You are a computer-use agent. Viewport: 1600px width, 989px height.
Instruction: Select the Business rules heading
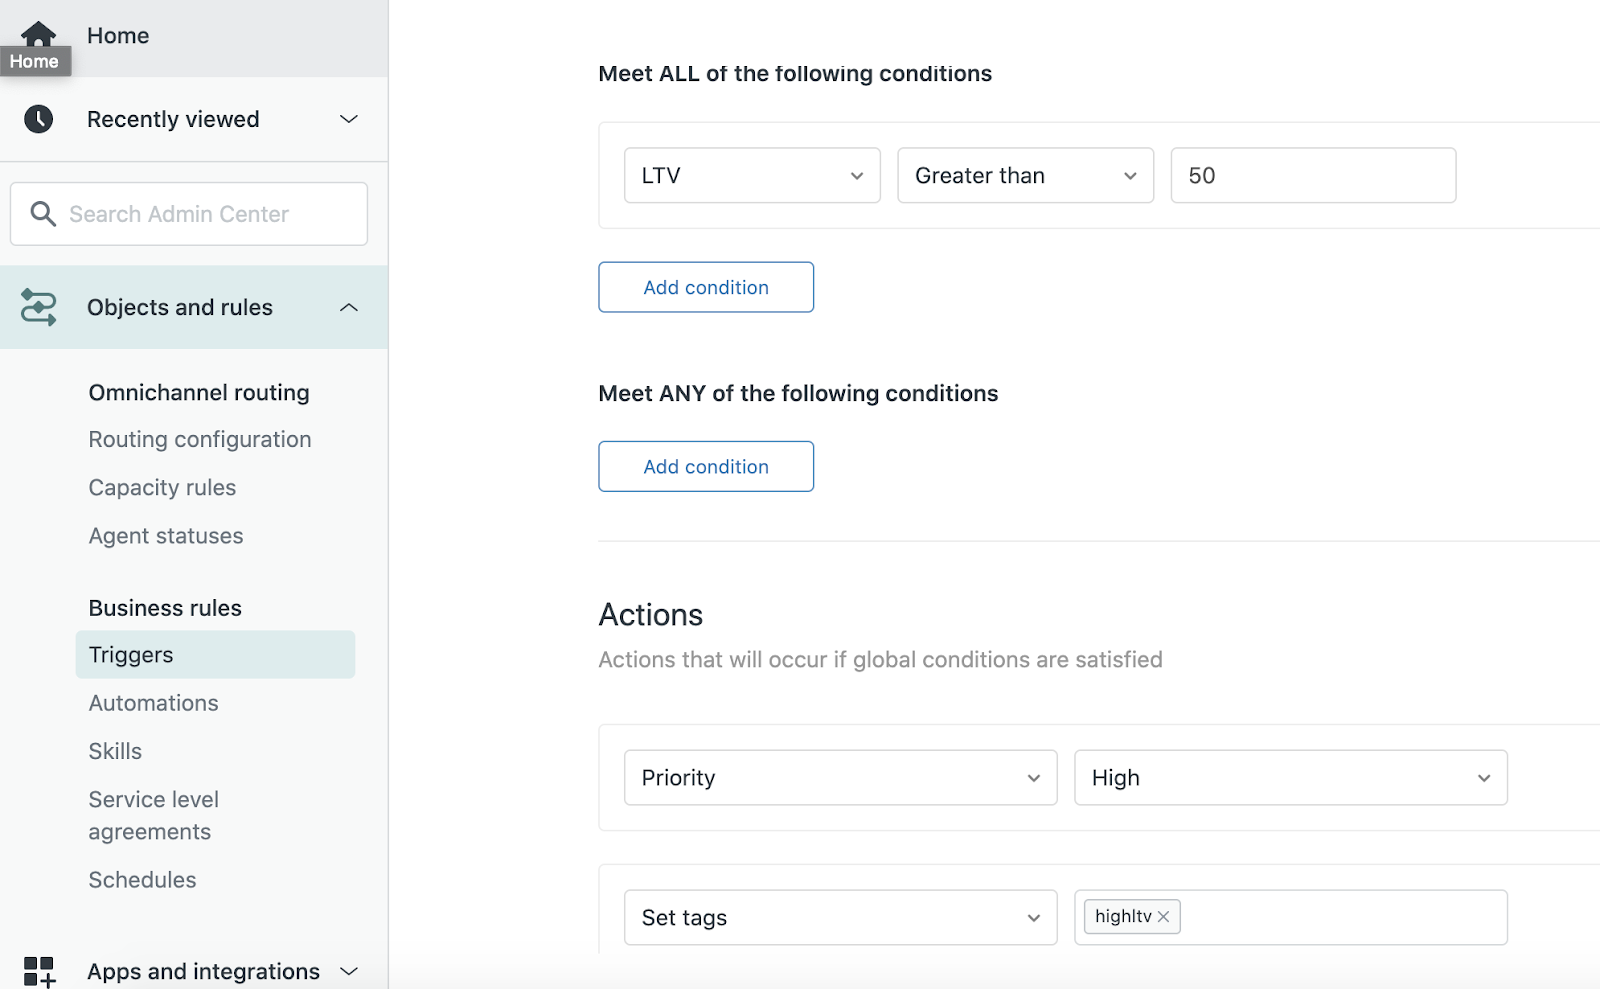(165, 607)
